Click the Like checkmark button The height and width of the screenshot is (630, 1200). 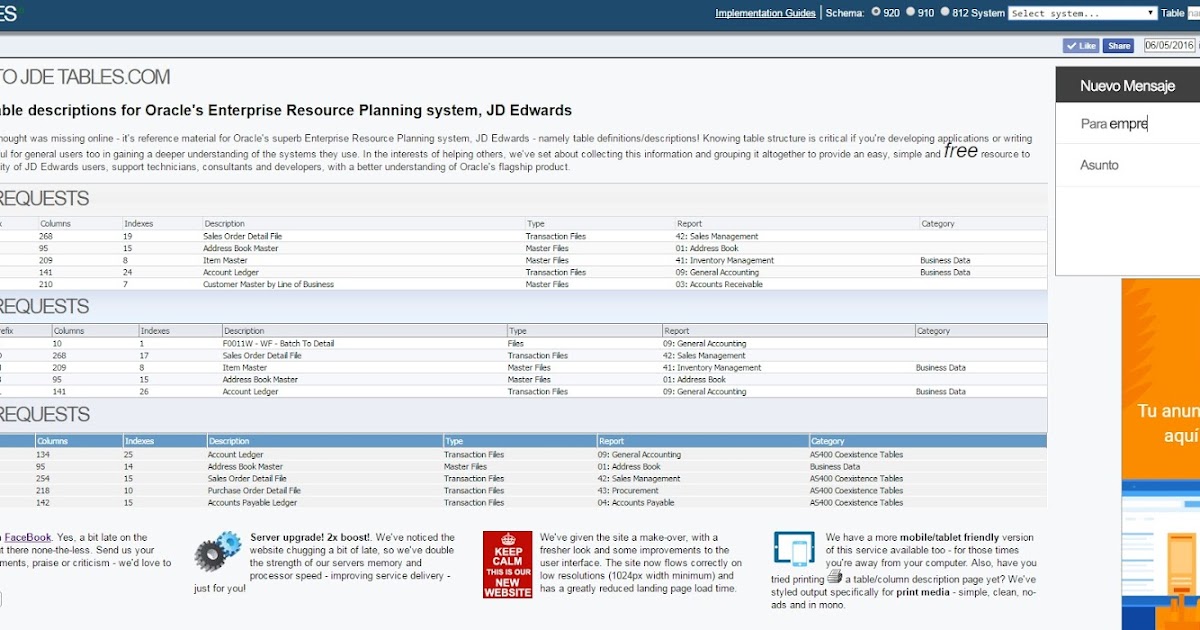pos(1080,45)
